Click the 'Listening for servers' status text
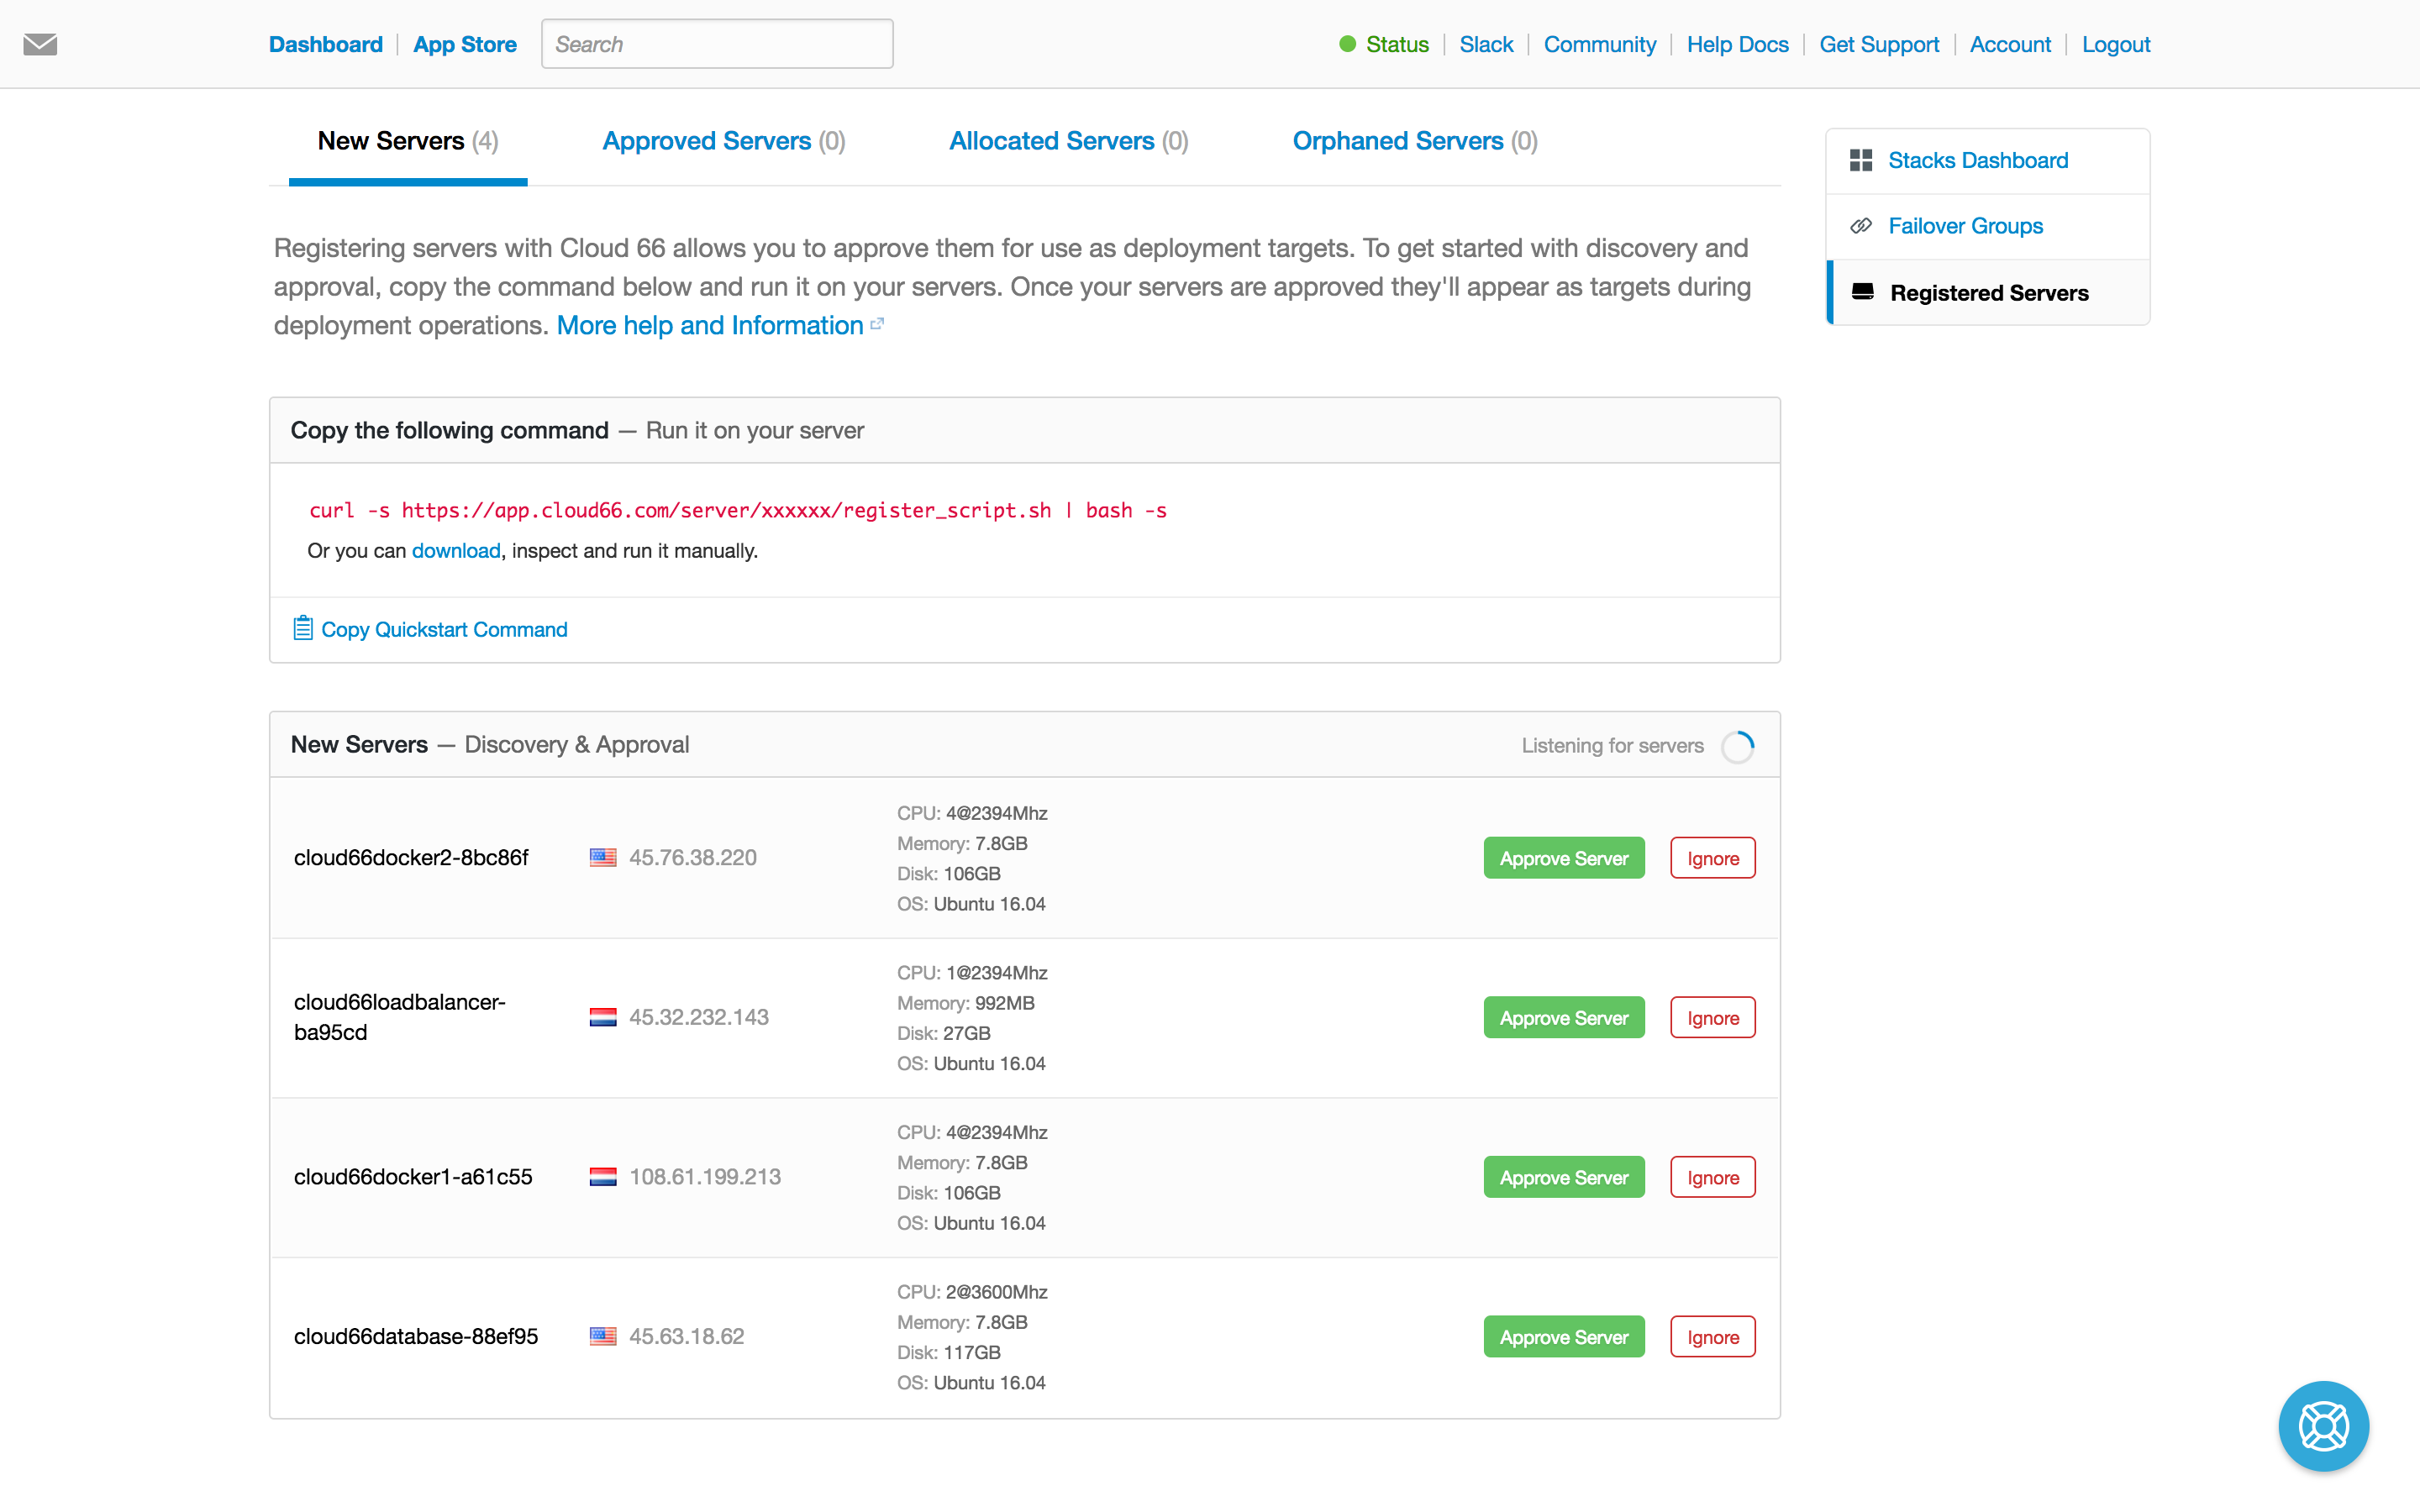This screenshot has width=2420, height=1512. (1612, 746)
